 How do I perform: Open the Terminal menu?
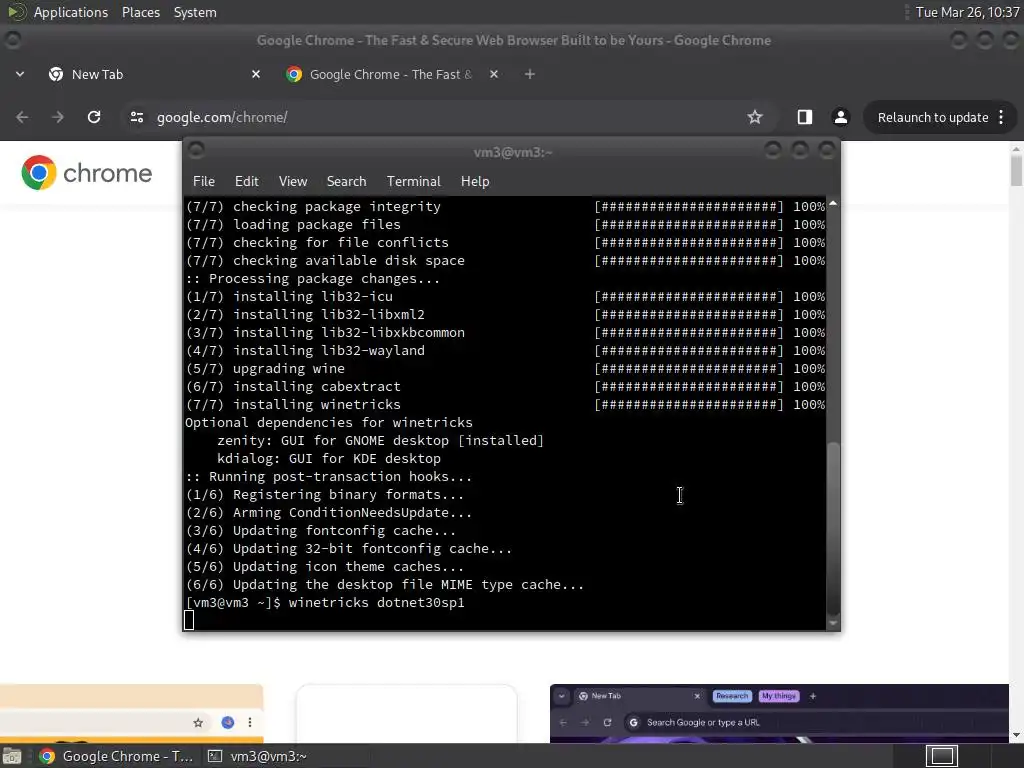click(x=413, y=181)
